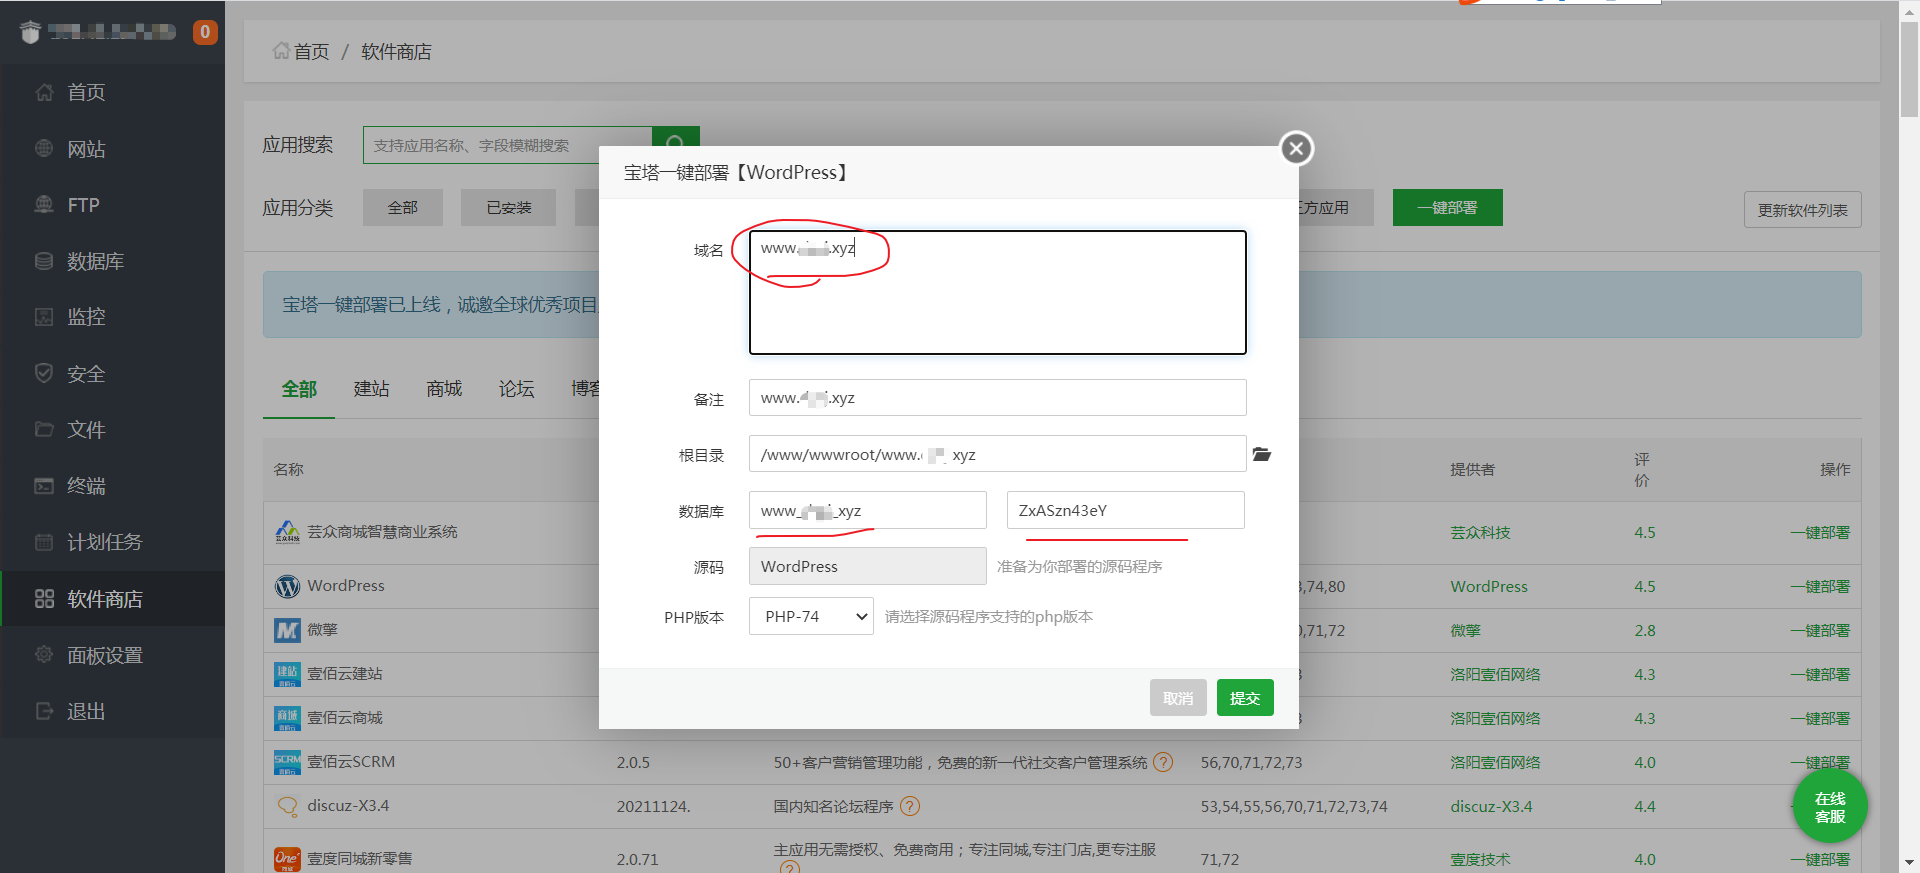Click the panel shield logo icon
The image size is (1920, 873).
click(31, 33)
